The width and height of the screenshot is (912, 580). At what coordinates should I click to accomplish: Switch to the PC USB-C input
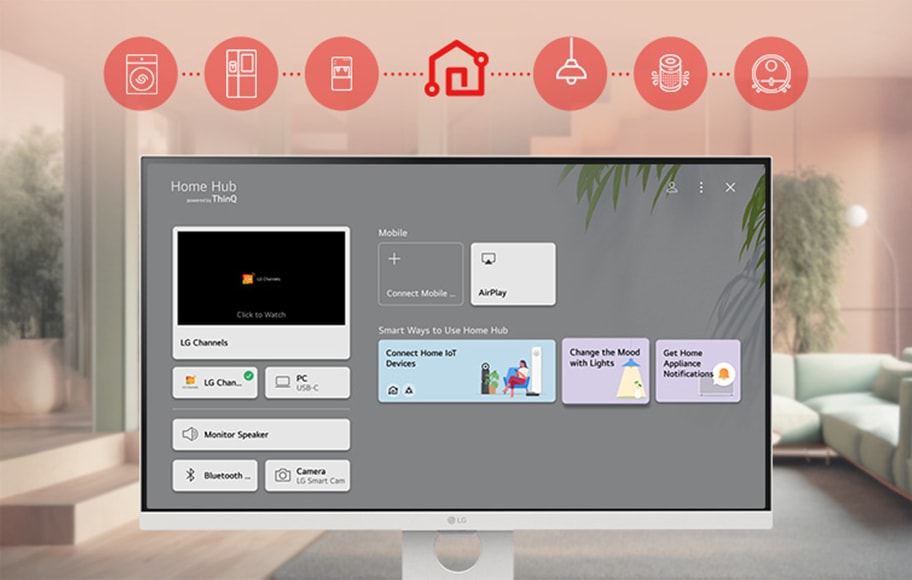(x=307, y=382)
